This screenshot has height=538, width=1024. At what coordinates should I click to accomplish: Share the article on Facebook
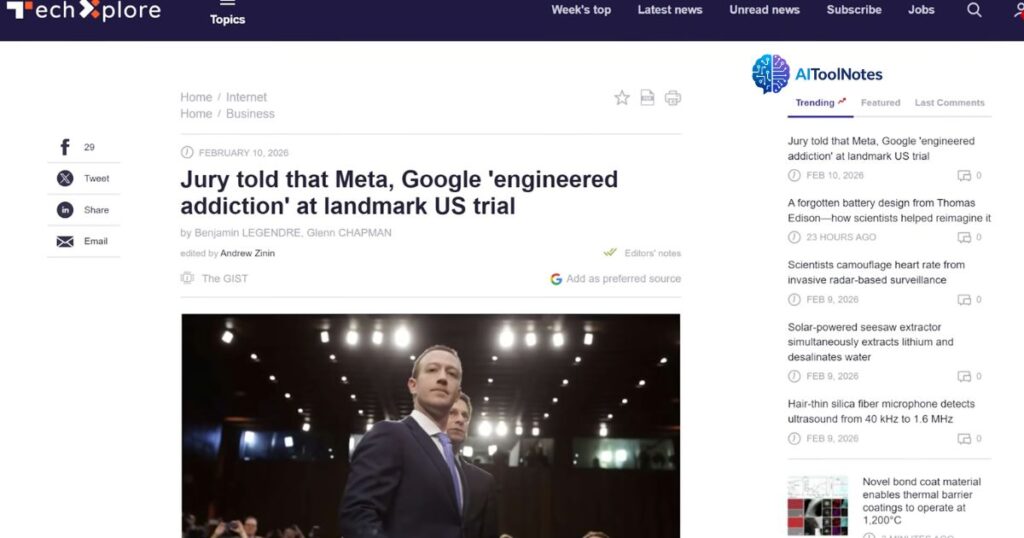[65, 147]
